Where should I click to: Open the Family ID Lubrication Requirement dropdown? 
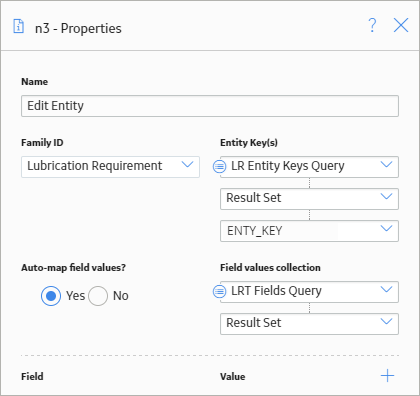(110, 167)
